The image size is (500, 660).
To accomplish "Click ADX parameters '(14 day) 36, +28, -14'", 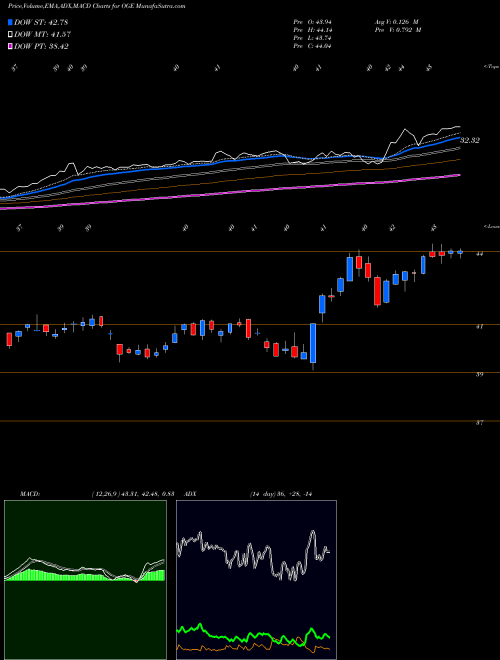I will [x=280, y=494].
